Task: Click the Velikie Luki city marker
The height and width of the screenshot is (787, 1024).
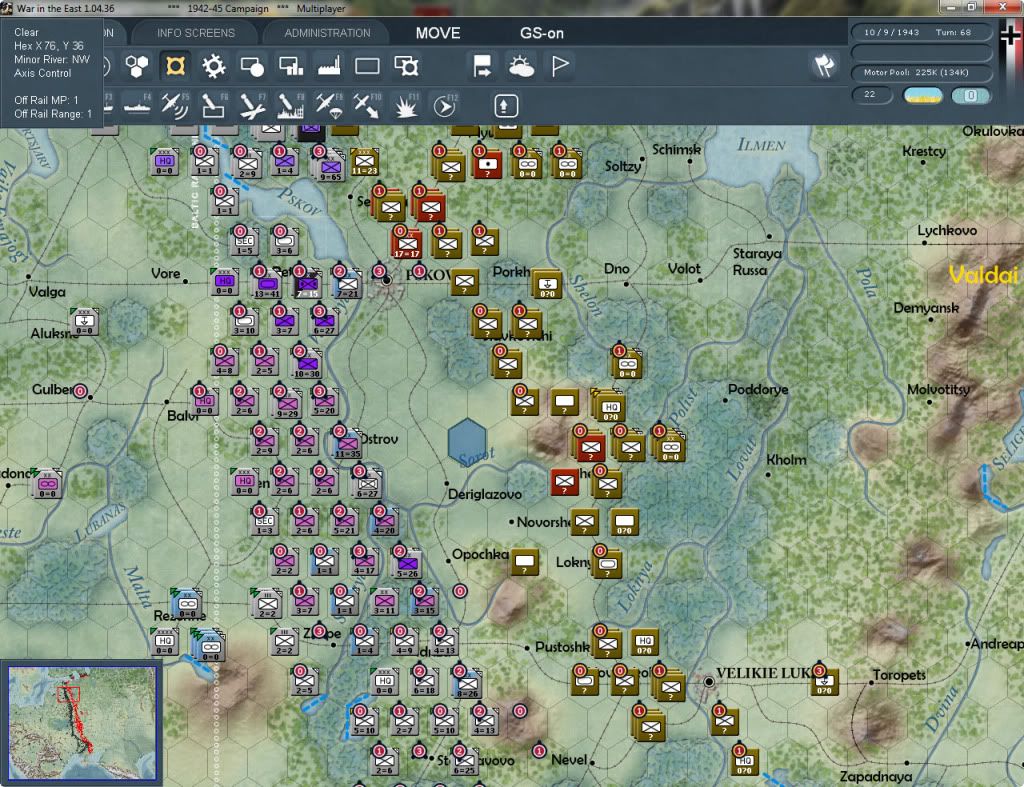Action: pyautogui.click(x=709, y=682)
